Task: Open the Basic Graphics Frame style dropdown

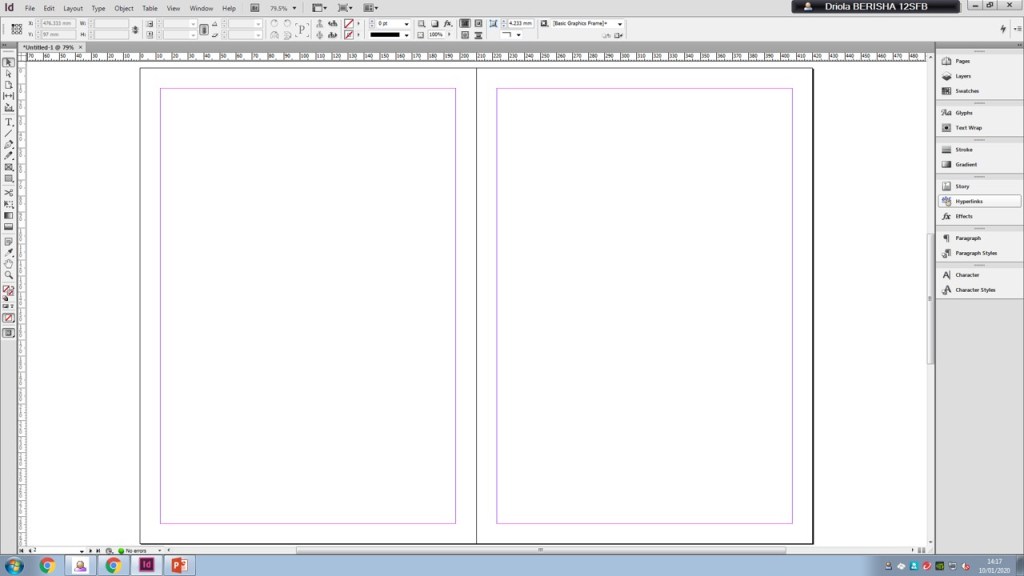Action: (x=620, y=23)
